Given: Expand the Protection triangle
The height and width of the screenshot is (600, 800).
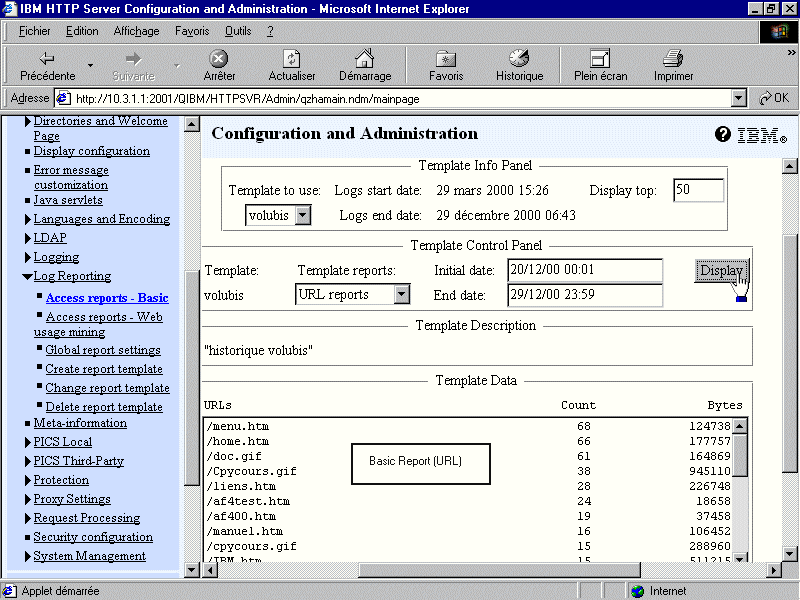Looking at the screenshot, I should click(28, 481).
